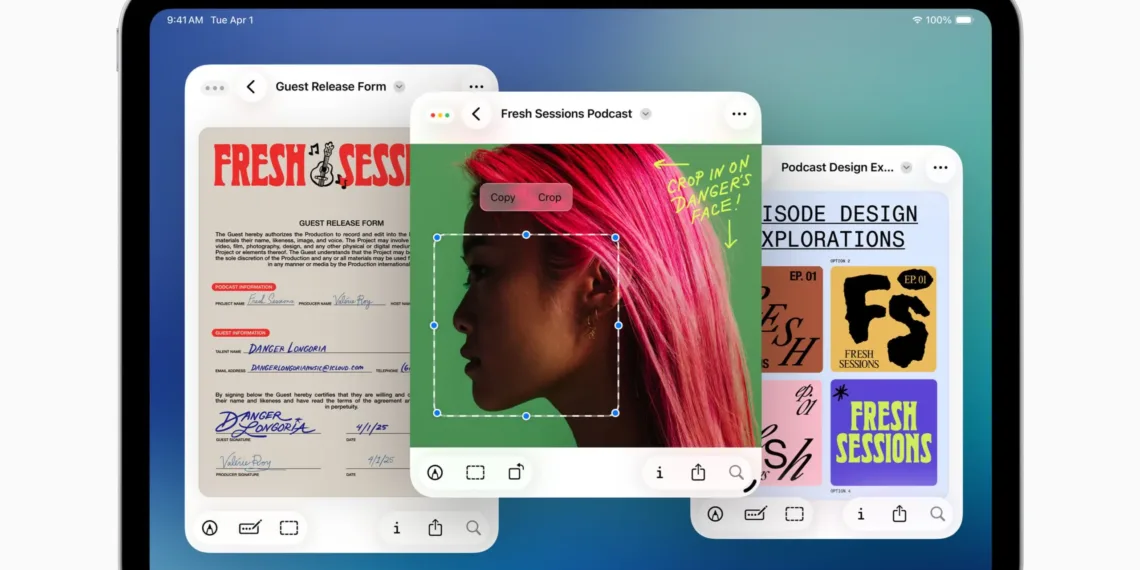Search inside the Guest Release Form window
The height and width of the screenshot is (570, 1140).
(473, 528)
